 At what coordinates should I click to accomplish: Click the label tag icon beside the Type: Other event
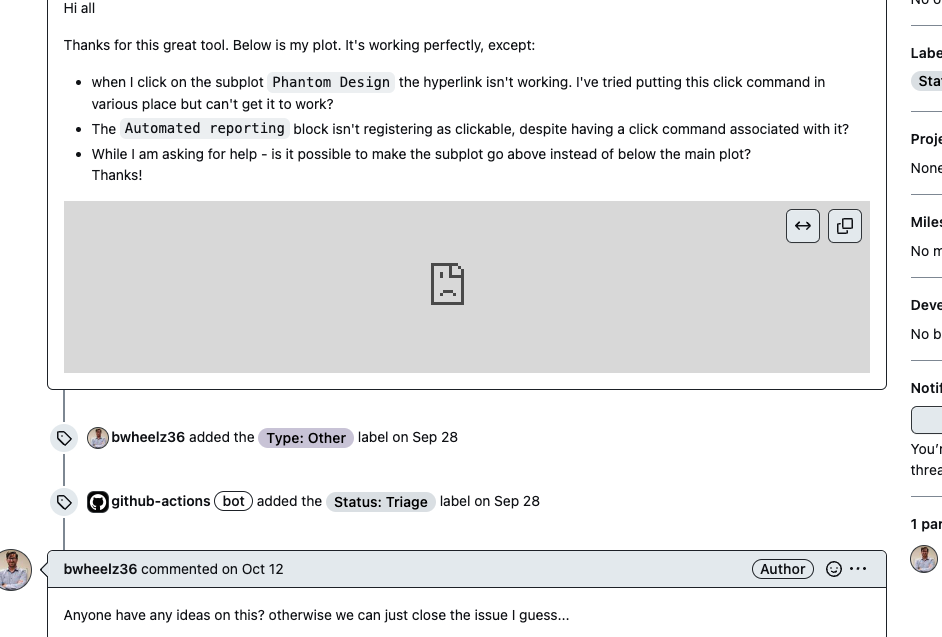point(64,437)
